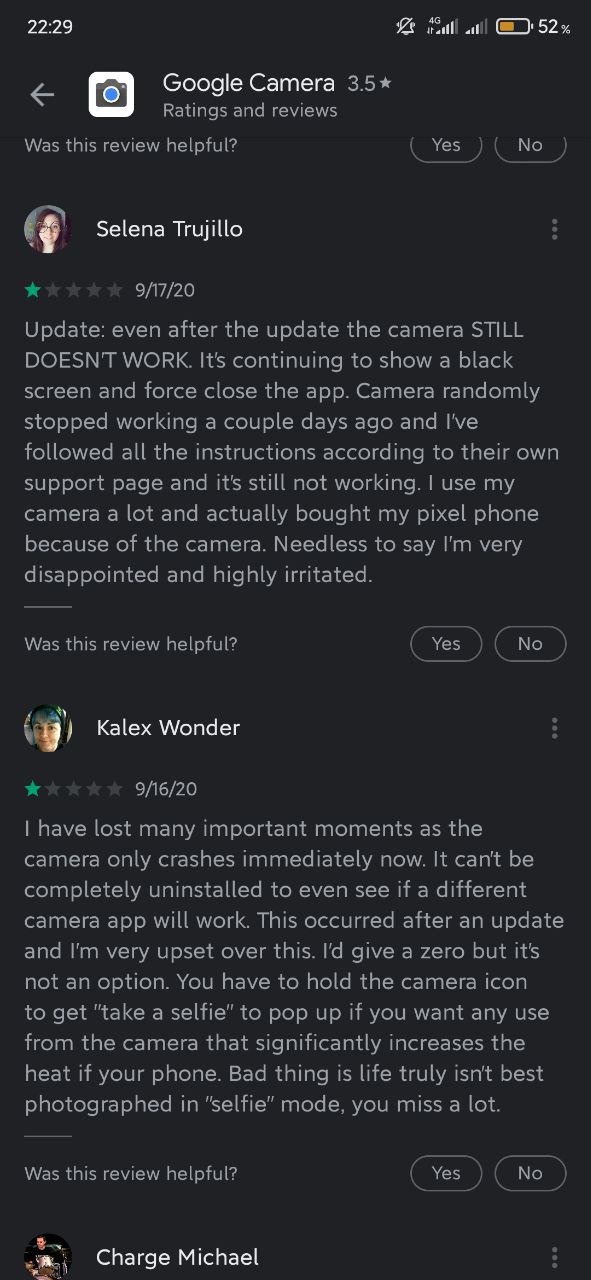Open options menu for Charge Michael's review
Viewport: 591px width, 1280px height.
(554, 1257)
